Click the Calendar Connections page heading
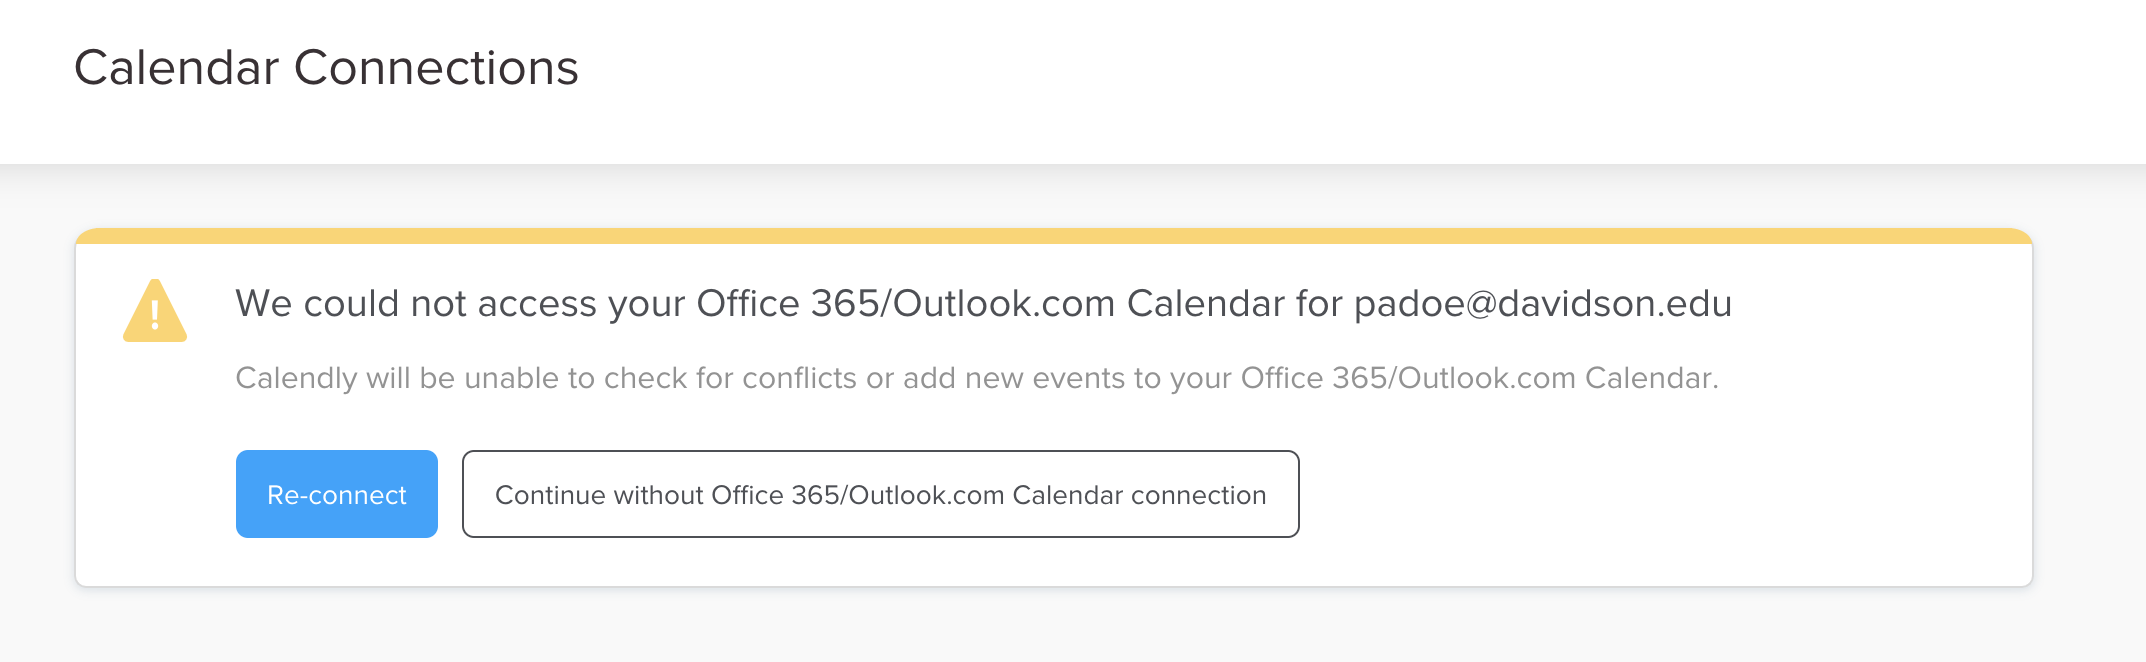This screenshot has height=662, width=2146. (326, 68)
